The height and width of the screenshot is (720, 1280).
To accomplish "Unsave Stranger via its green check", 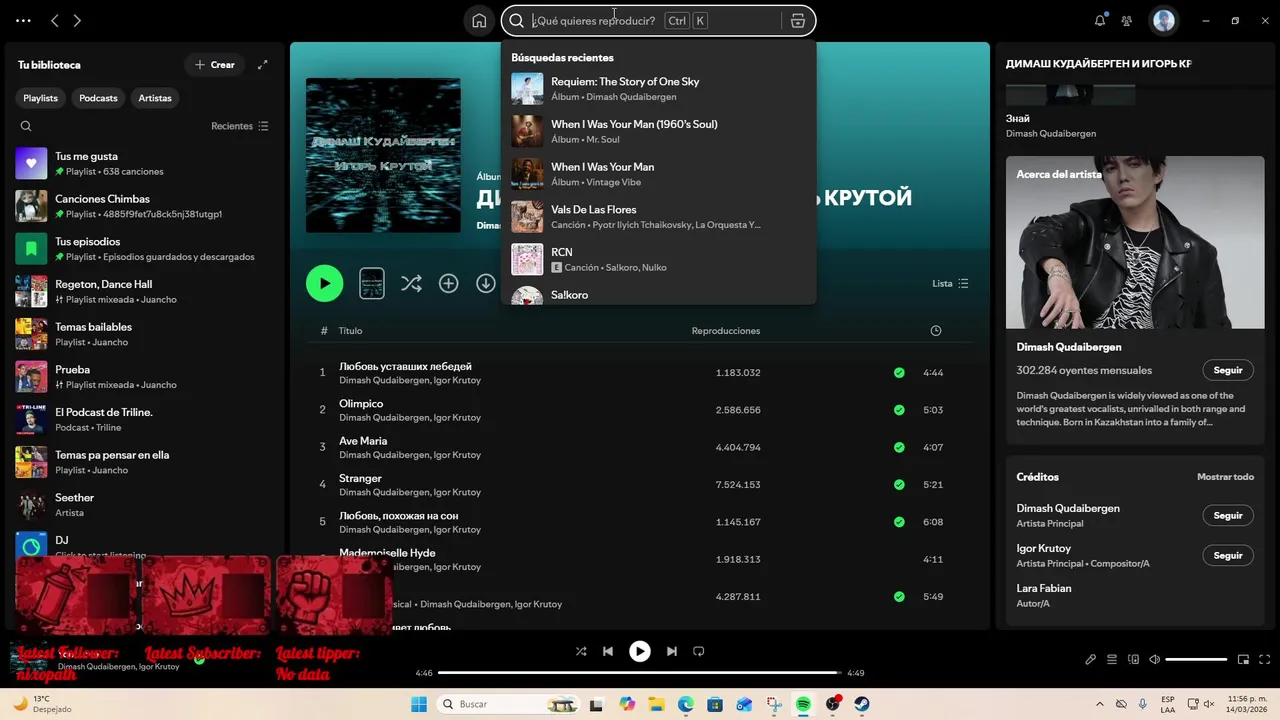I will pos(899,484).
